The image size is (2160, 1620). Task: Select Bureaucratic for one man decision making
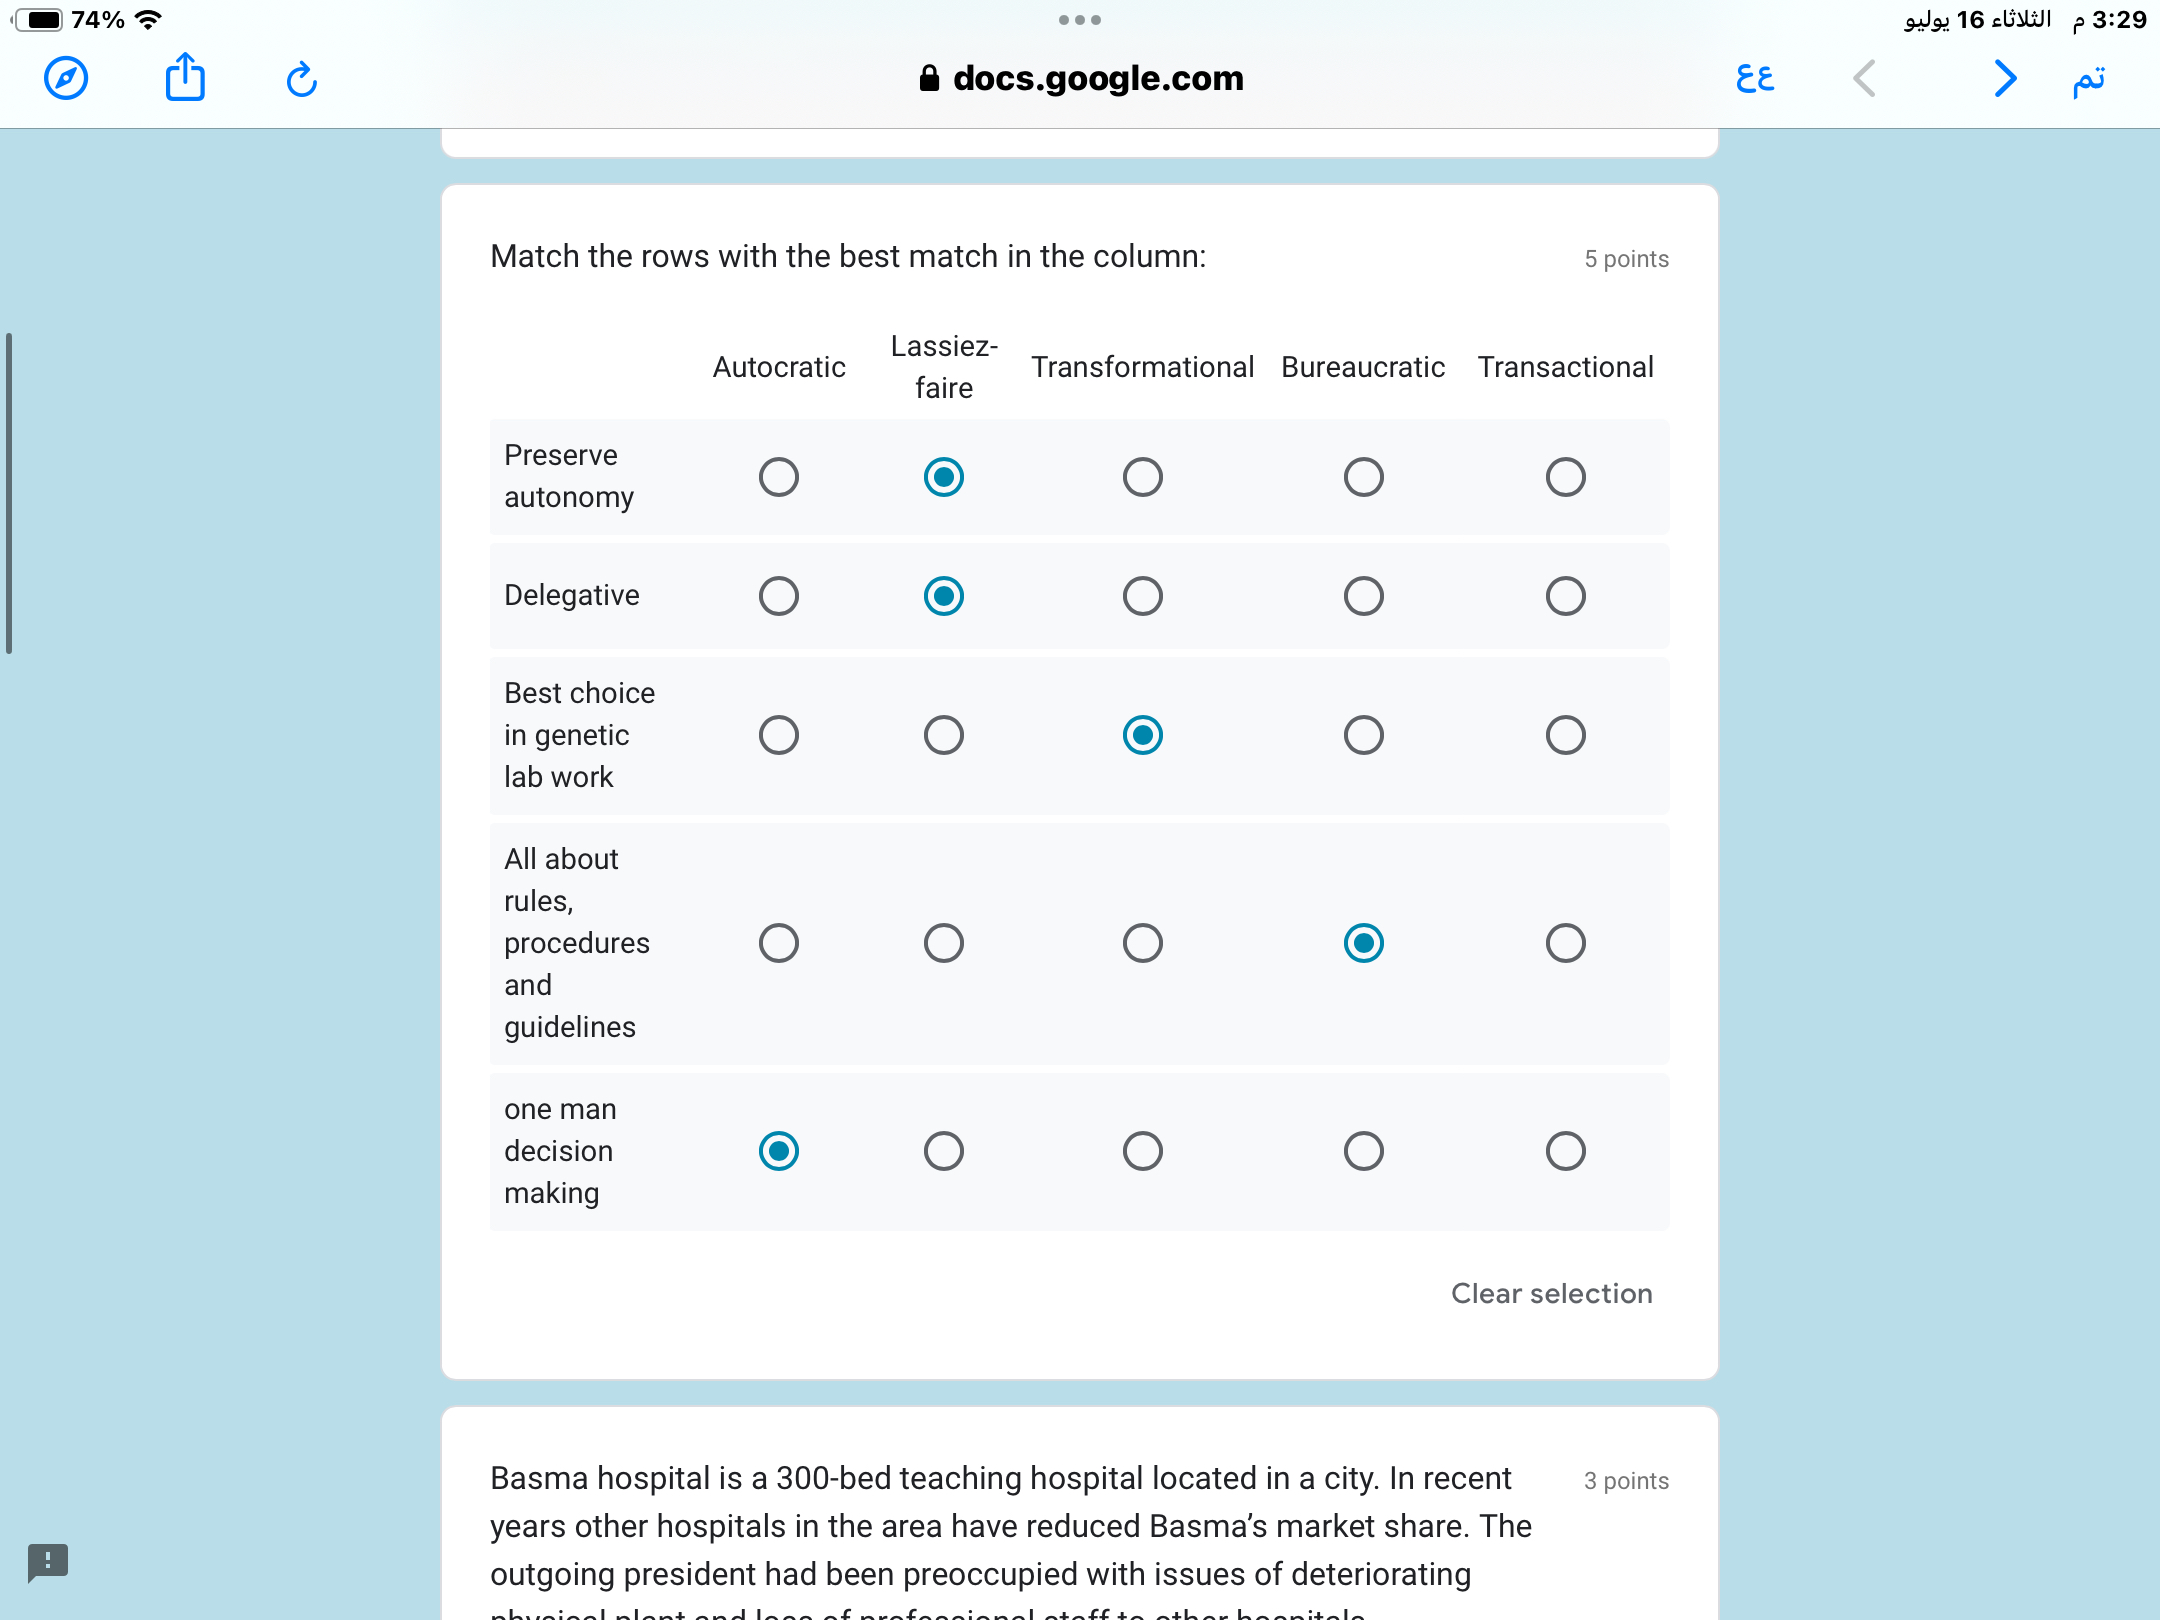[x=1364, y=1151]
